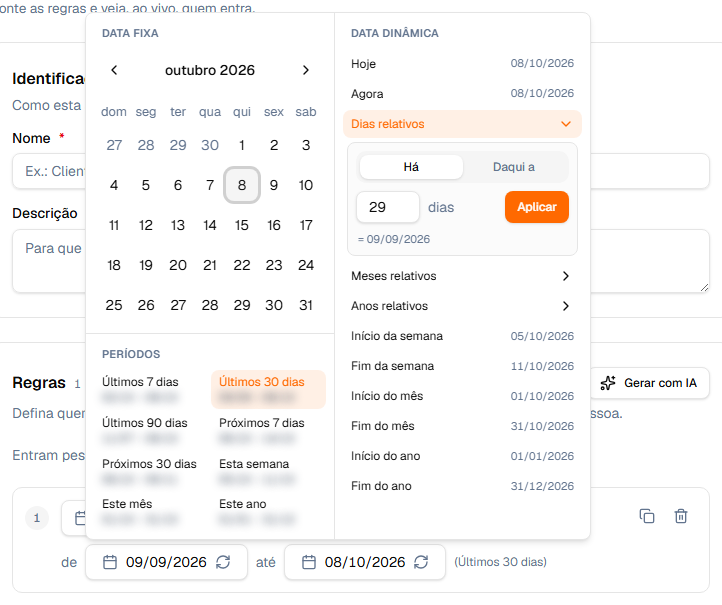The height and width of the screenshot is (605, 722).
Task: Pick October 12 in the calendar
Action: tap(146, 225)
